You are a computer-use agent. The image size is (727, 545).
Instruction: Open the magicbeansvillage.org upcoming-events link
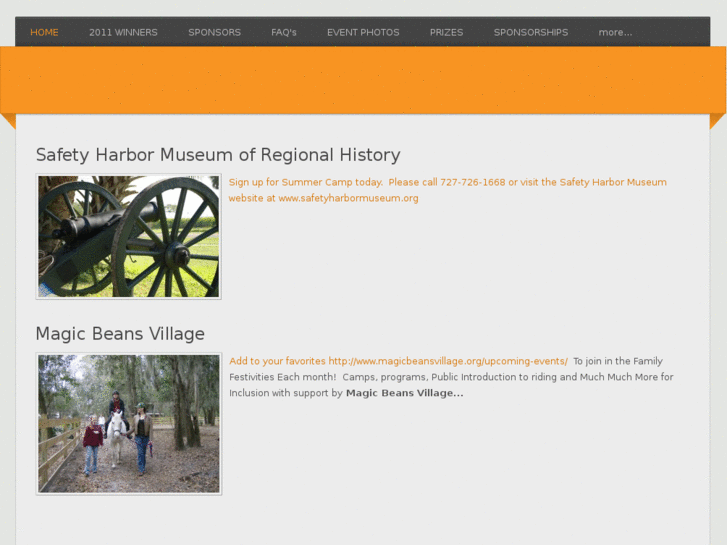(398, 361)
